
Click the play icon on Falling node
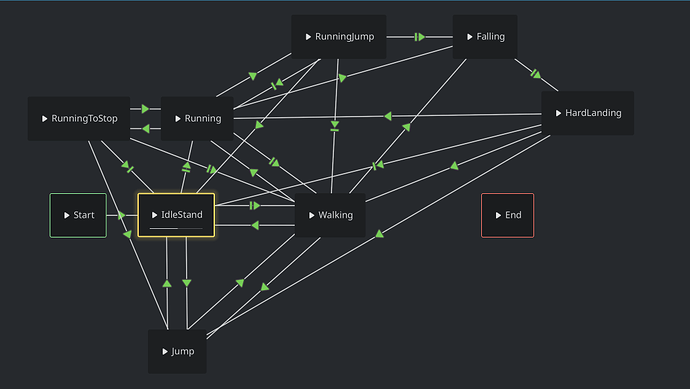point(470,37)
